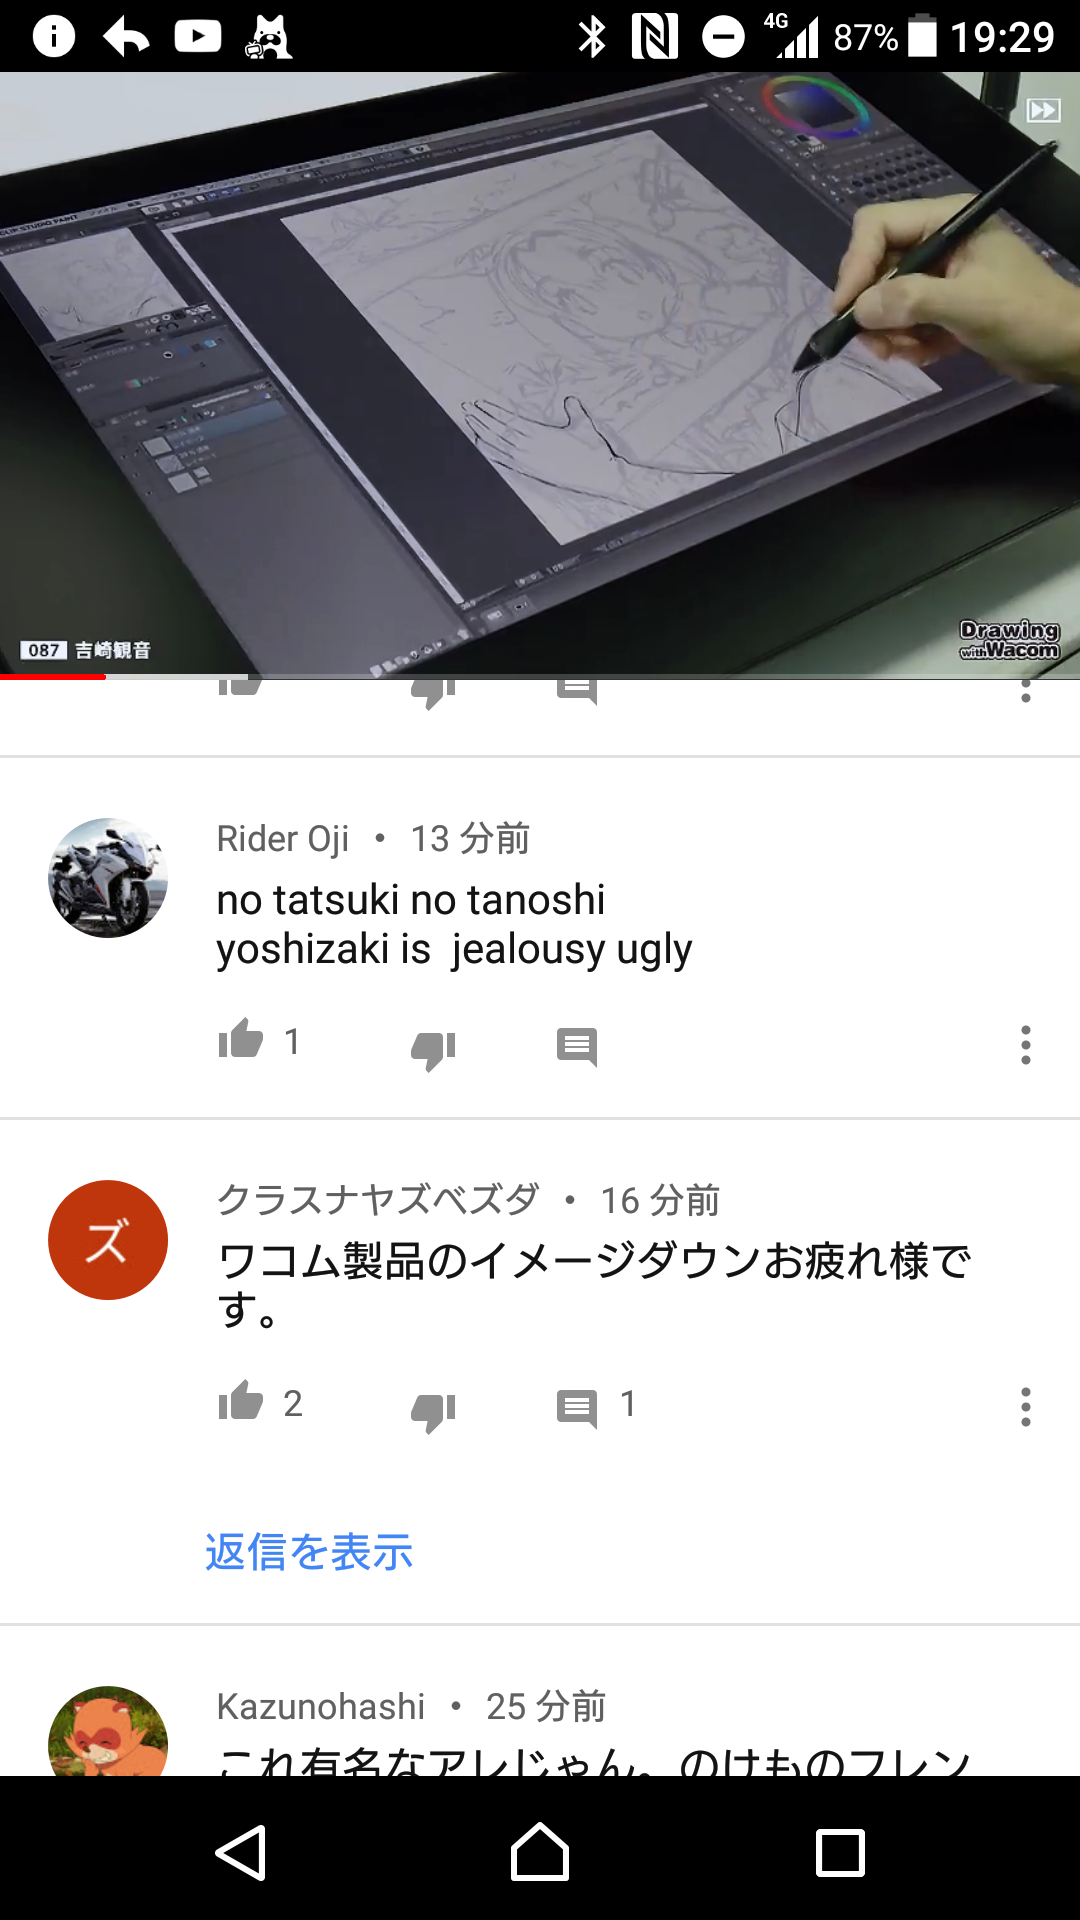Dislike the クラスナヤズベズダ comment

click(433, 1411)
